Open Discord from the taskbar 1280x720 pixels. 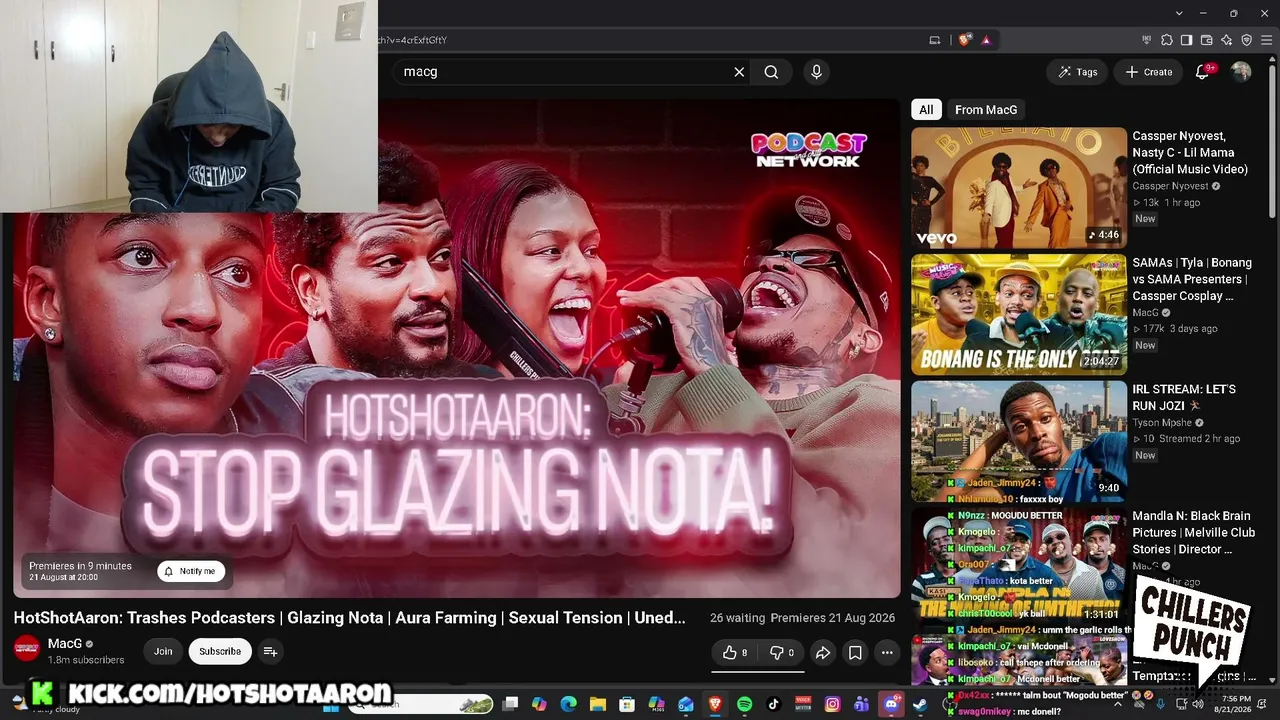point(890,704)
